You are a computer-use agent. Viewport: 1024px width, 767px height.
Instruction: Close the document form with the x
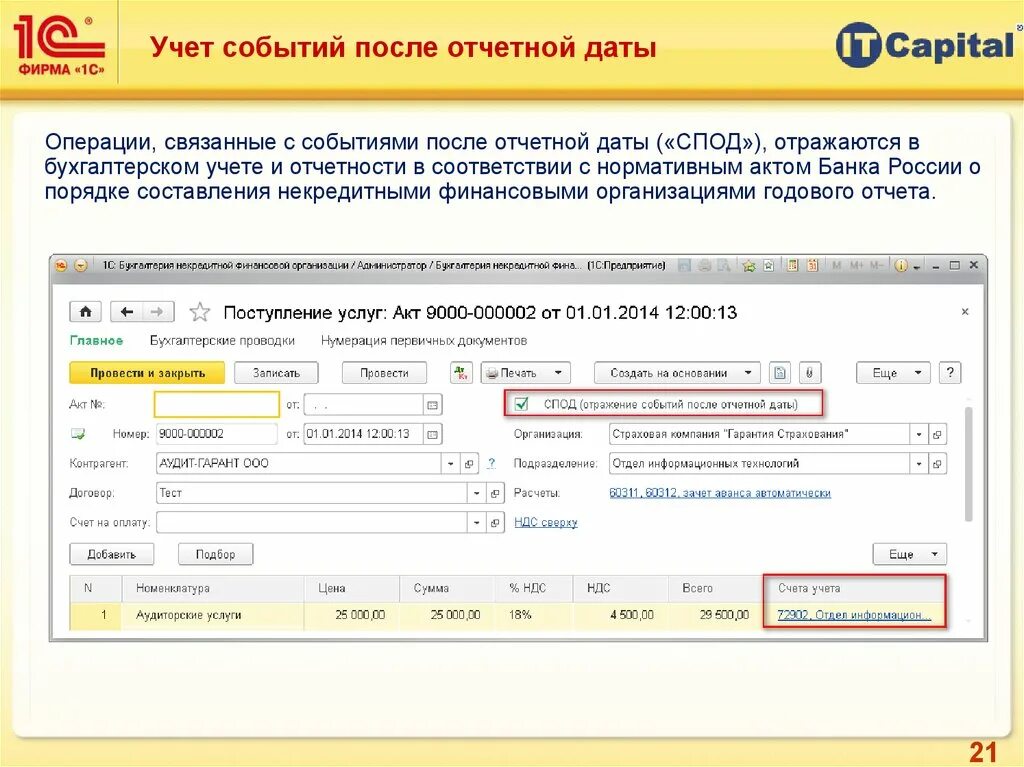pos(965,312)
